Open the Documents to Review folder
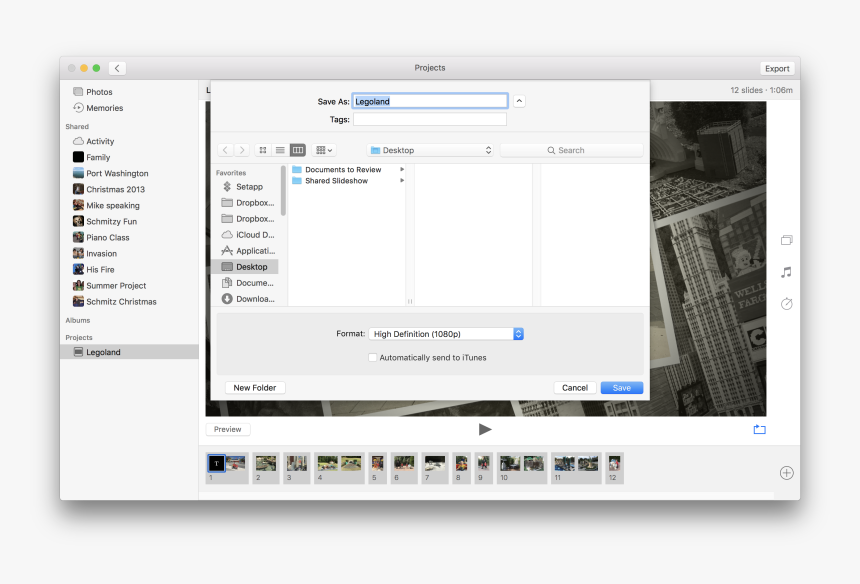This screenshot has width=860, height=584. coord(342,170)
